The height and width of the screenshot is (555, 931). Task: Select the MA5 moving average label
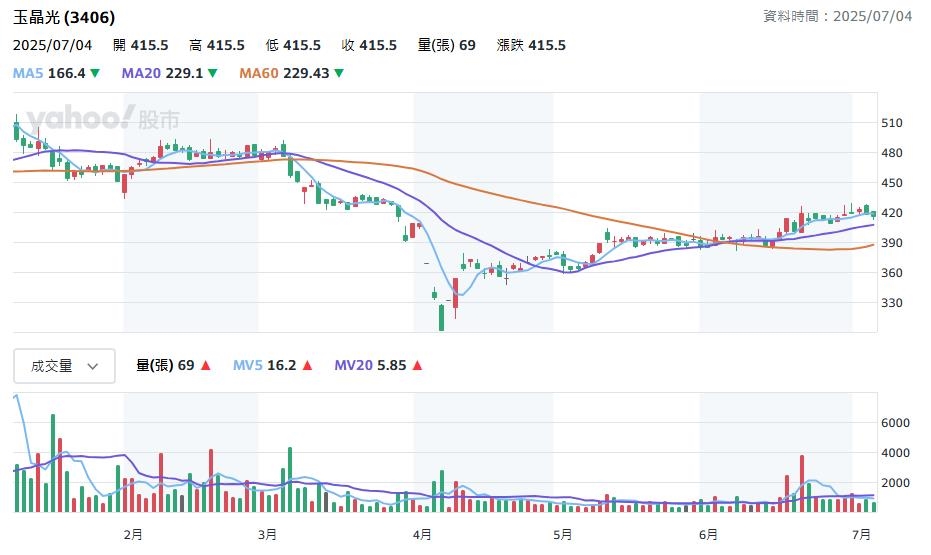[x=28, y=73]
